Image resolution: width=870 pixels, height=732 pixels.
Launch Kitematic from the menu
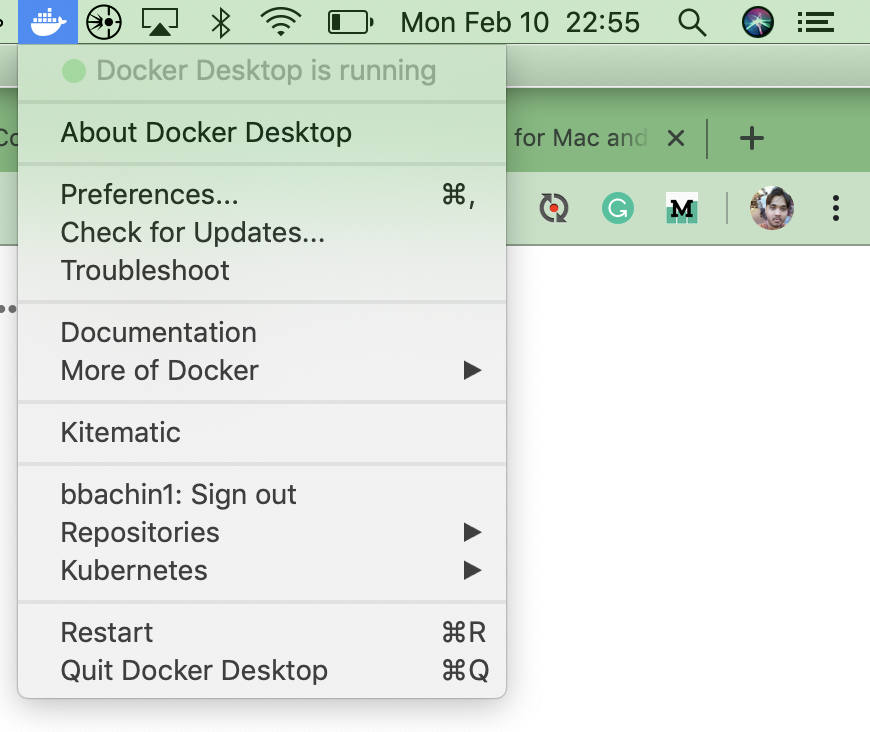(262, 432)
